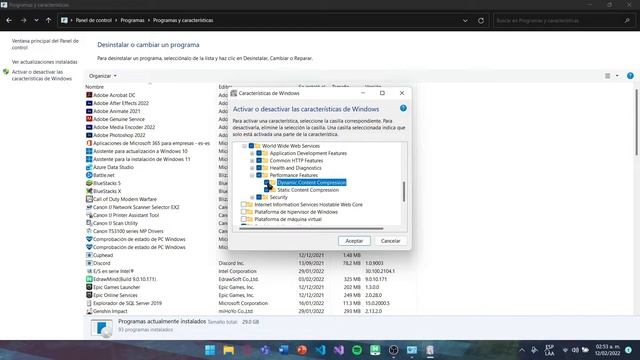Uncheck Static Content Compression checkbox
Viewport: 640px width, 360px height.
(x=267, y=190)
